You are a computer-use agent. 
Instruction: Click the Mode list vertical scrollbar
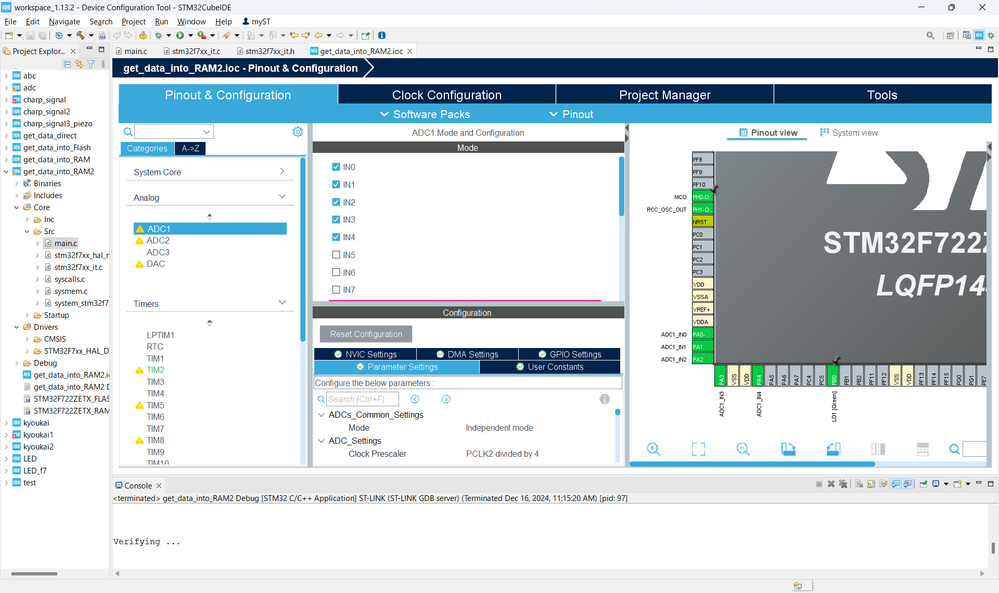[622, 186]
